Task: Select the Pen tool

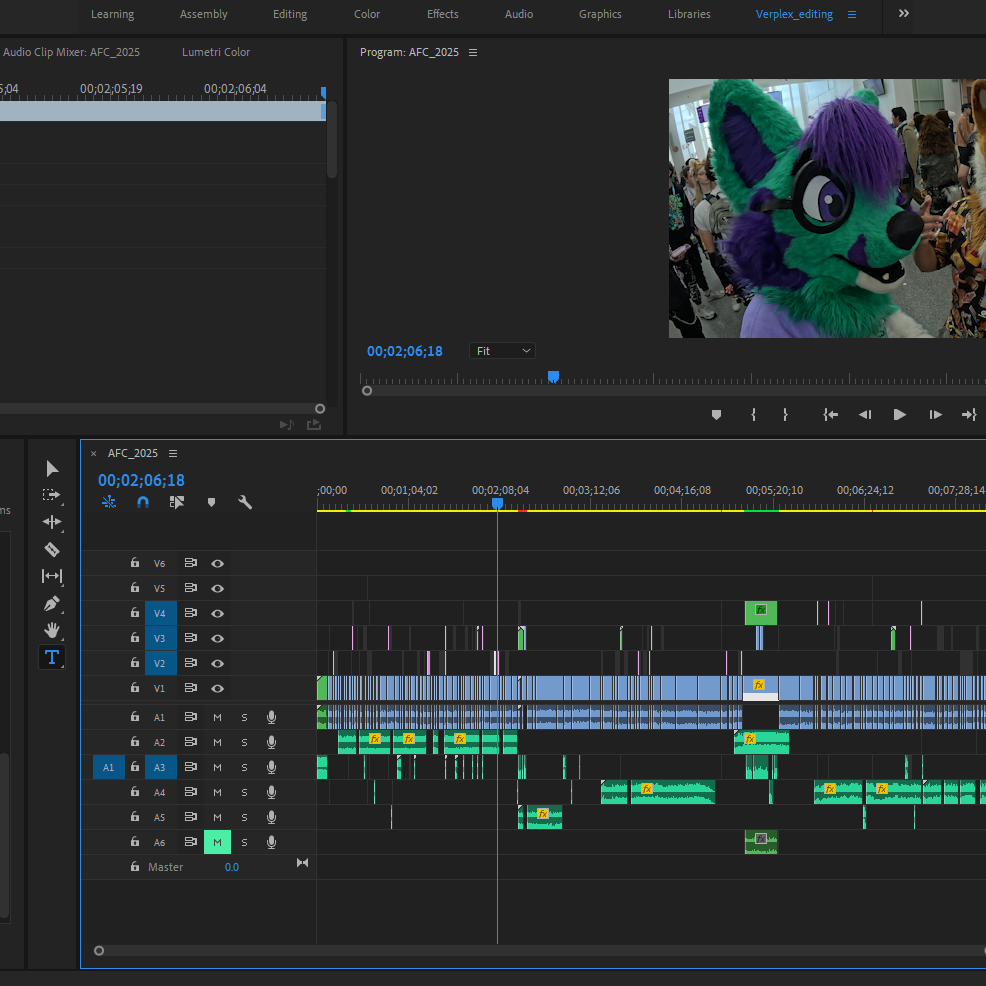Action: (52, 604)
